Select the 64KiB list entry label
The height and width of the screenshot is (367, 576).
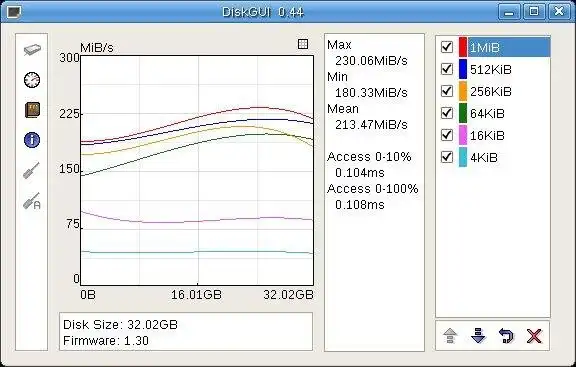(487, 114)
